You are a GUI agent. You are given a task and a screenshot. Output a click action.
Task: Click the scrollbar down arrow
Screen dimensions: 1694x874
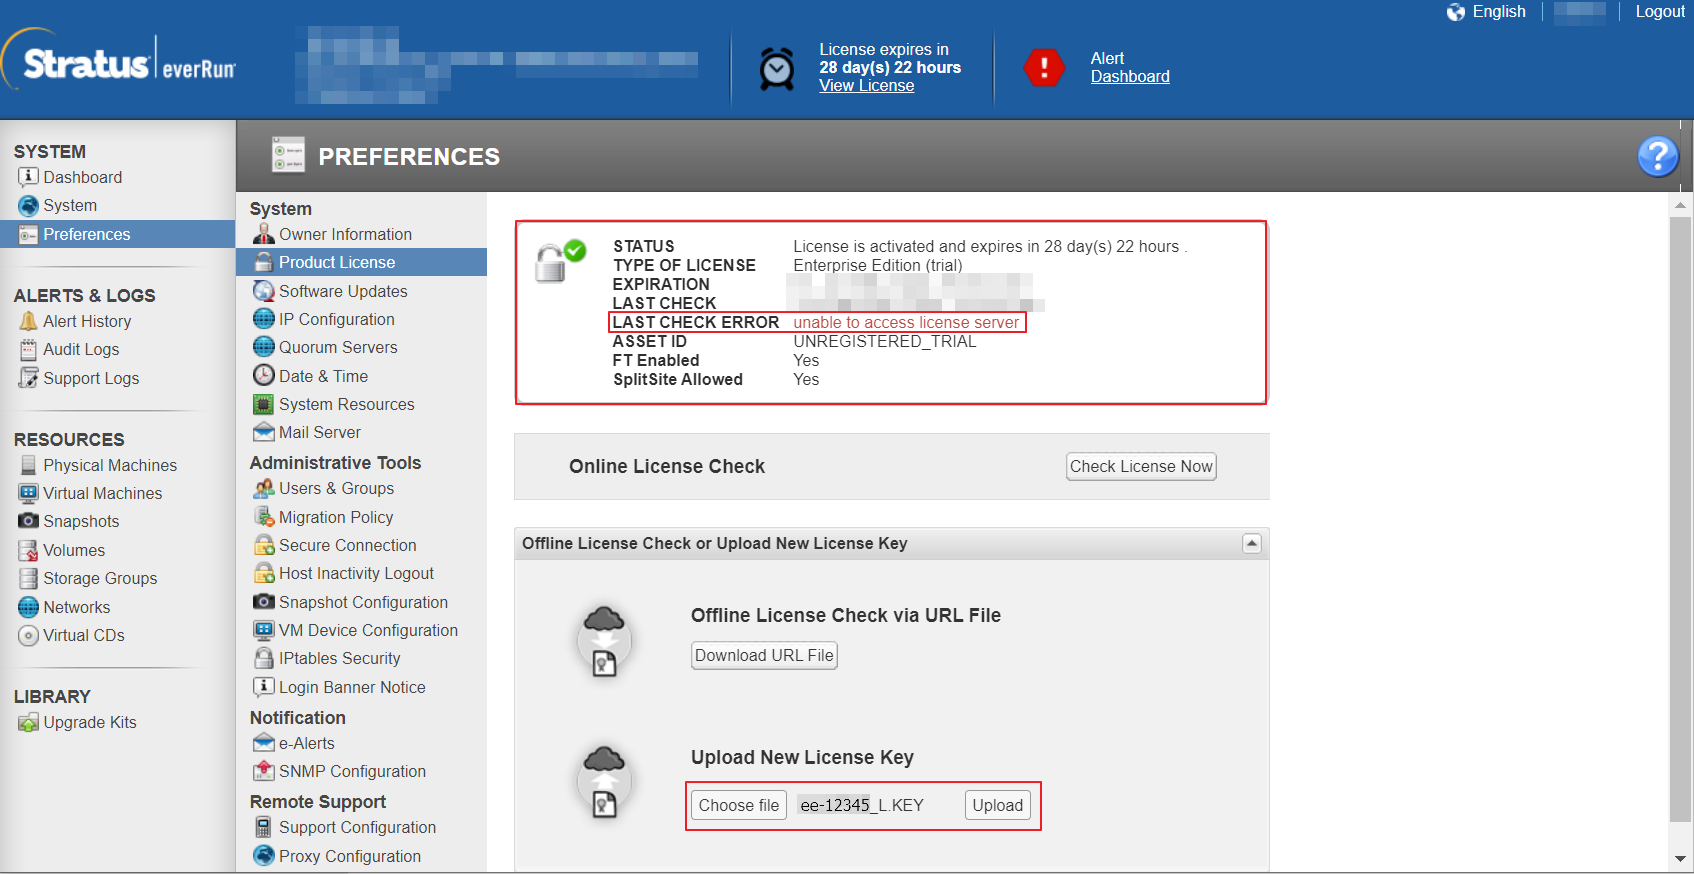[x=1680, y=858]
